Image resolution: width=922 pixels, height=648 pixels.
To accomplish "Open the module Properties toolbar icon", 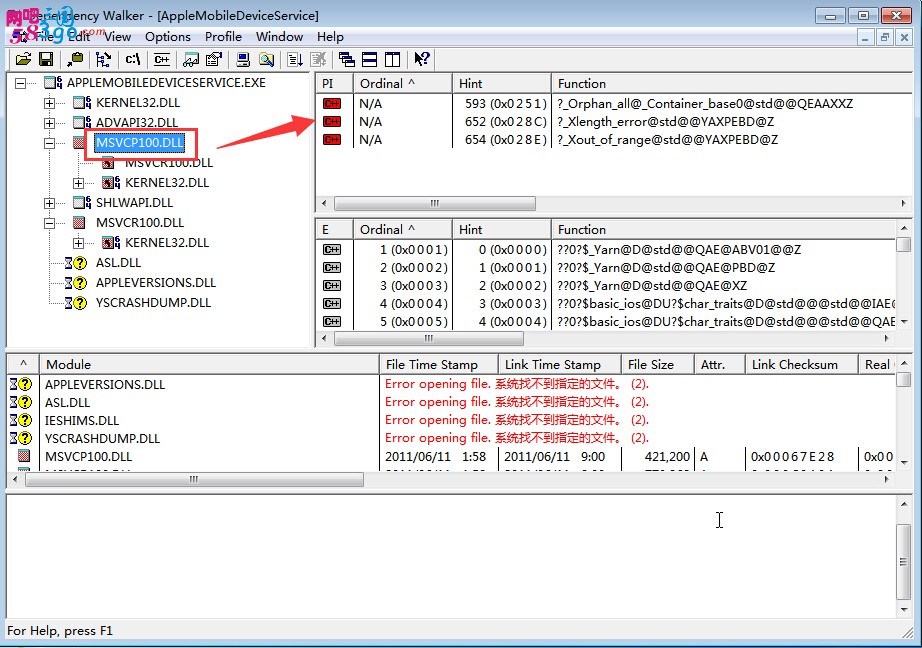I will tap(214, 59).
